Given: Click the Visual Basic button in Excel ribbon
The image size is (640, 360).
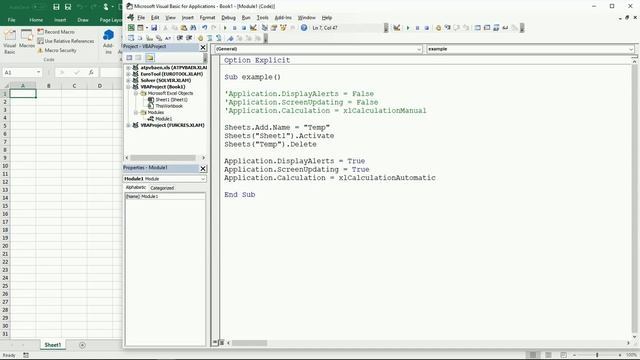Looking at the screenshot, I should pyautogui.click(x=9, y=42).
